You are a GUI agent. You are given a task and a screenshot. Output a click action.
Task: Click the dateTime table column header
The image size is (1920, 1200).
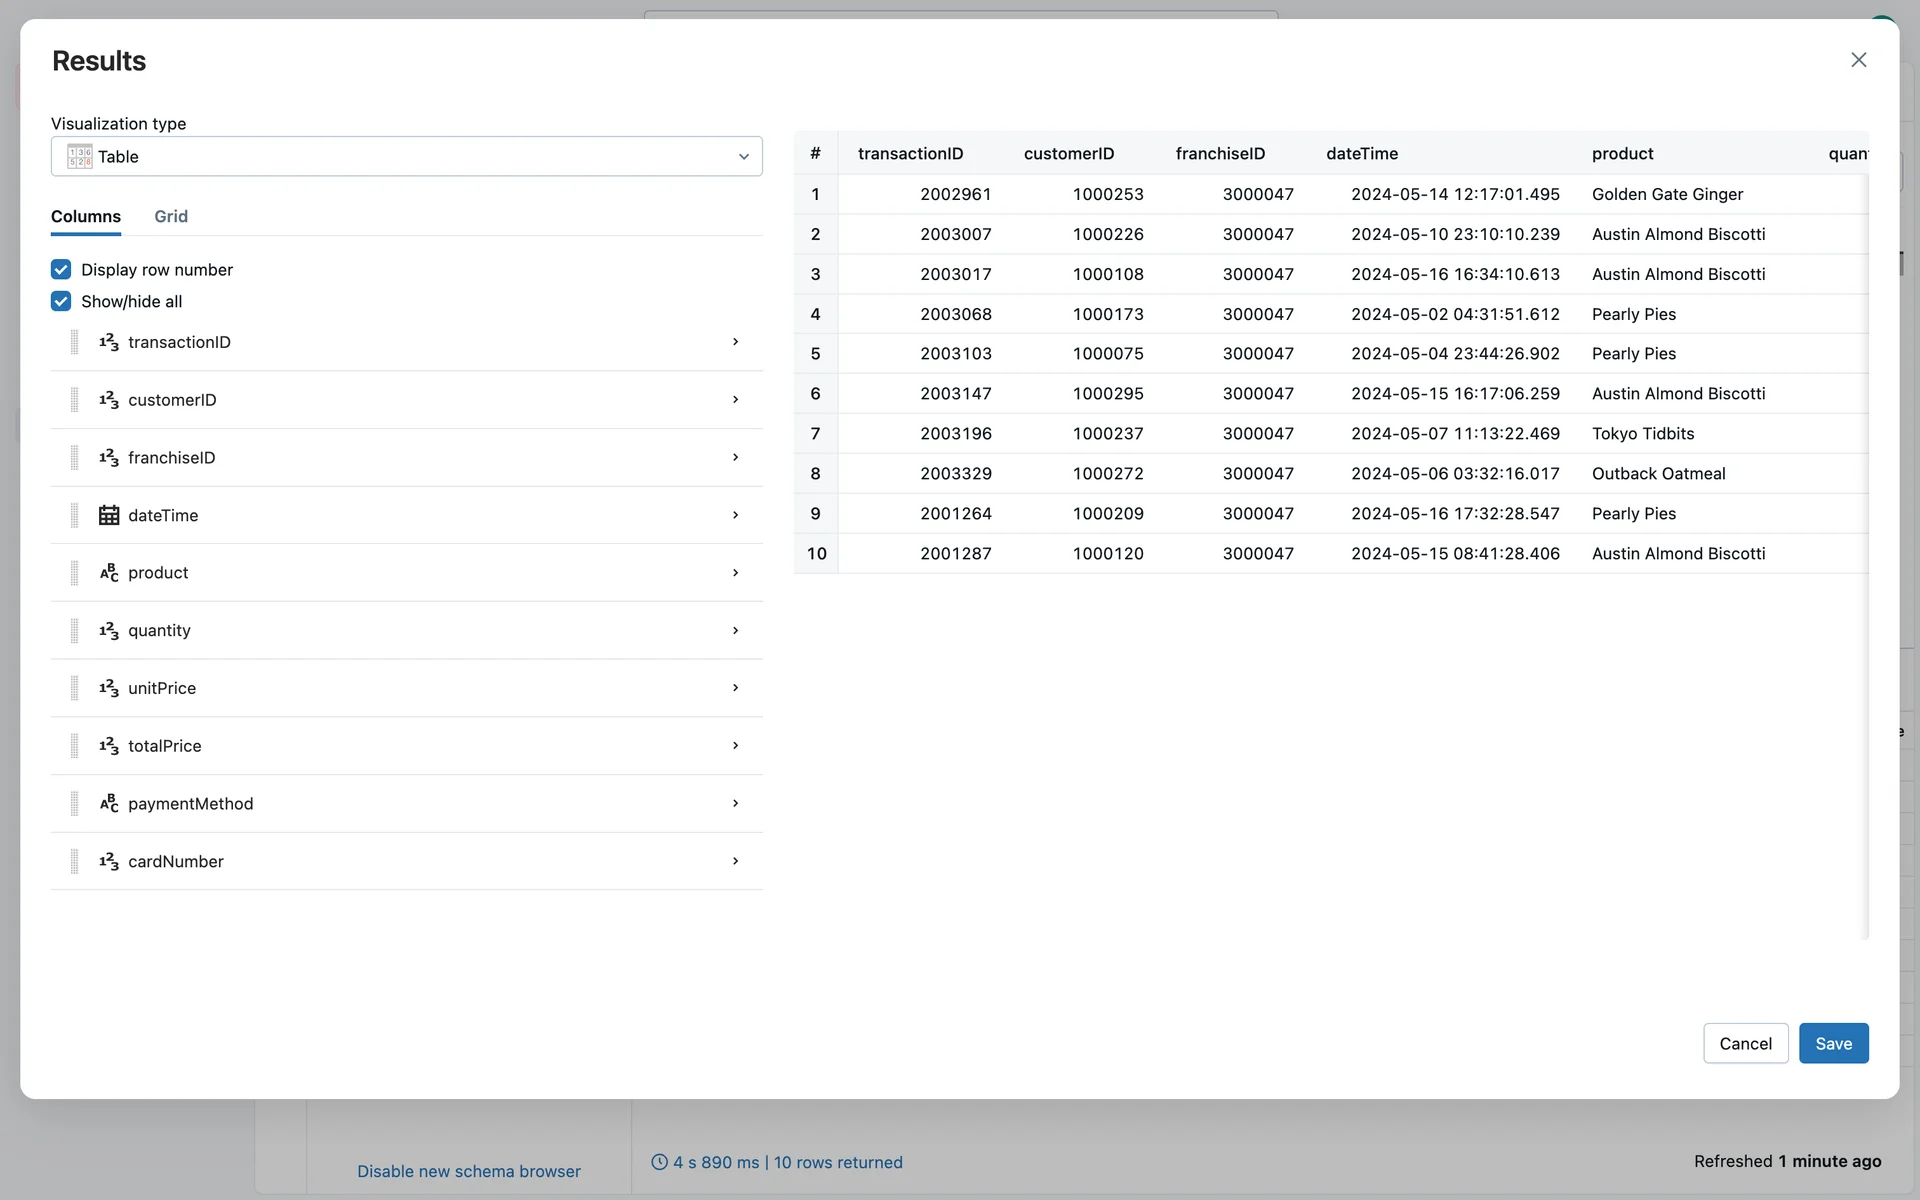pos(1362,153)
